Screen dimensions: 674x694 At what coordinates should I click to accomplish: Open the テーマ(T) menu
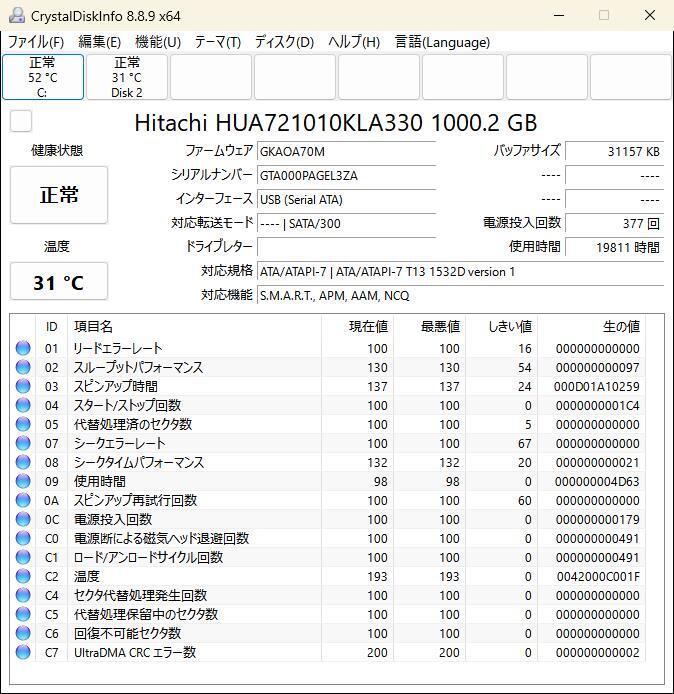(x=218, y=42)
